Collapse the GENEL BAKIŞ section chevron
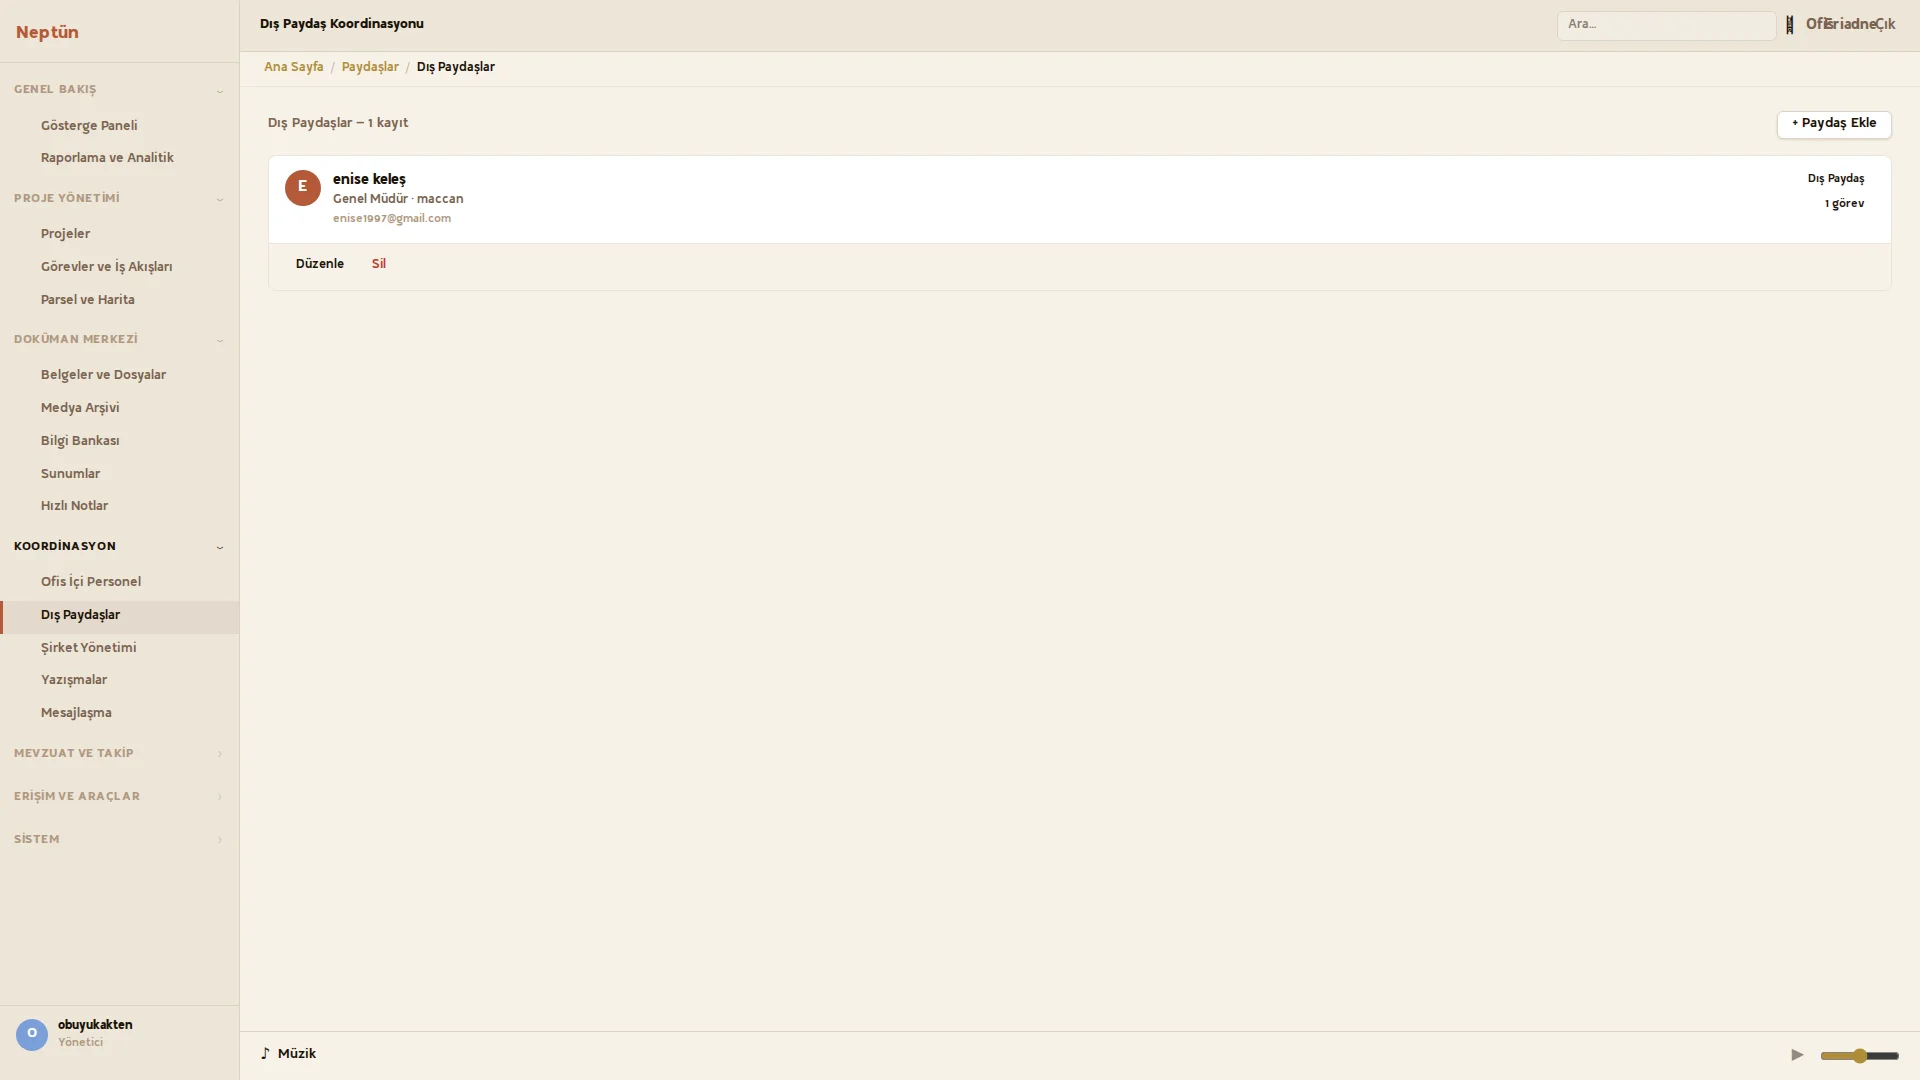 [220, 91]
